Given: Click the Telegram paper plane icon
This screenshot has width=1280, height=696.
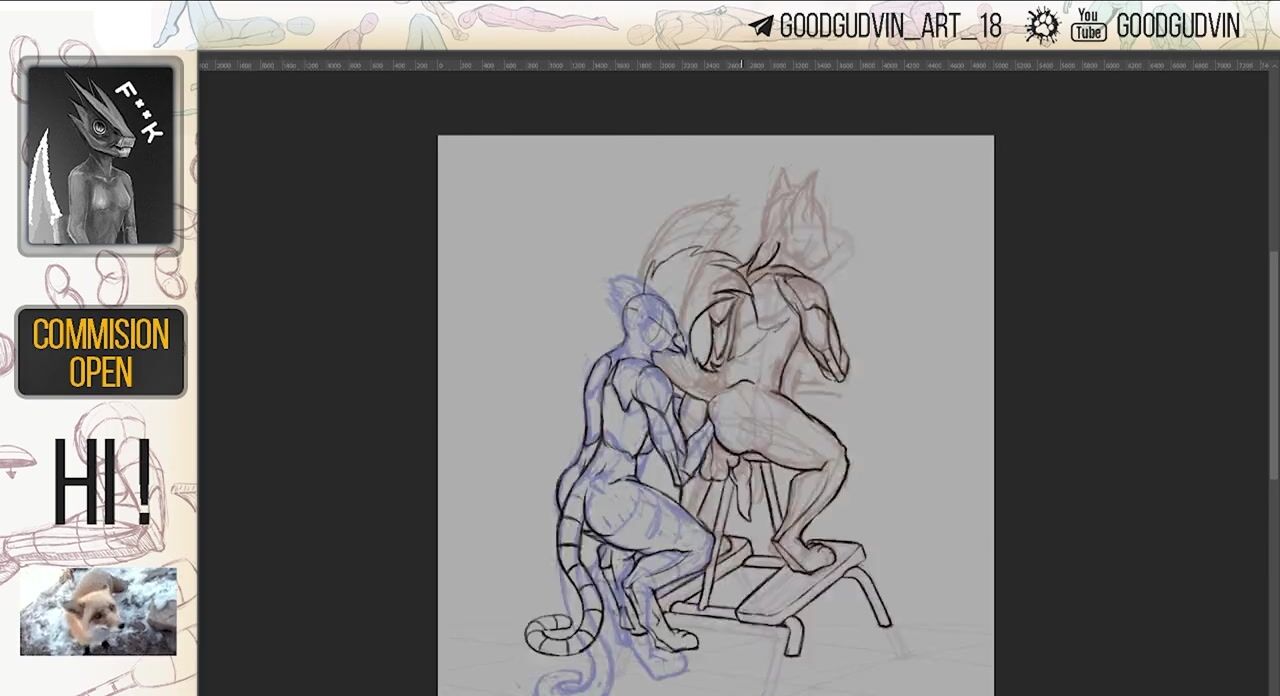Looking at the screenshot, I should 761,27.
